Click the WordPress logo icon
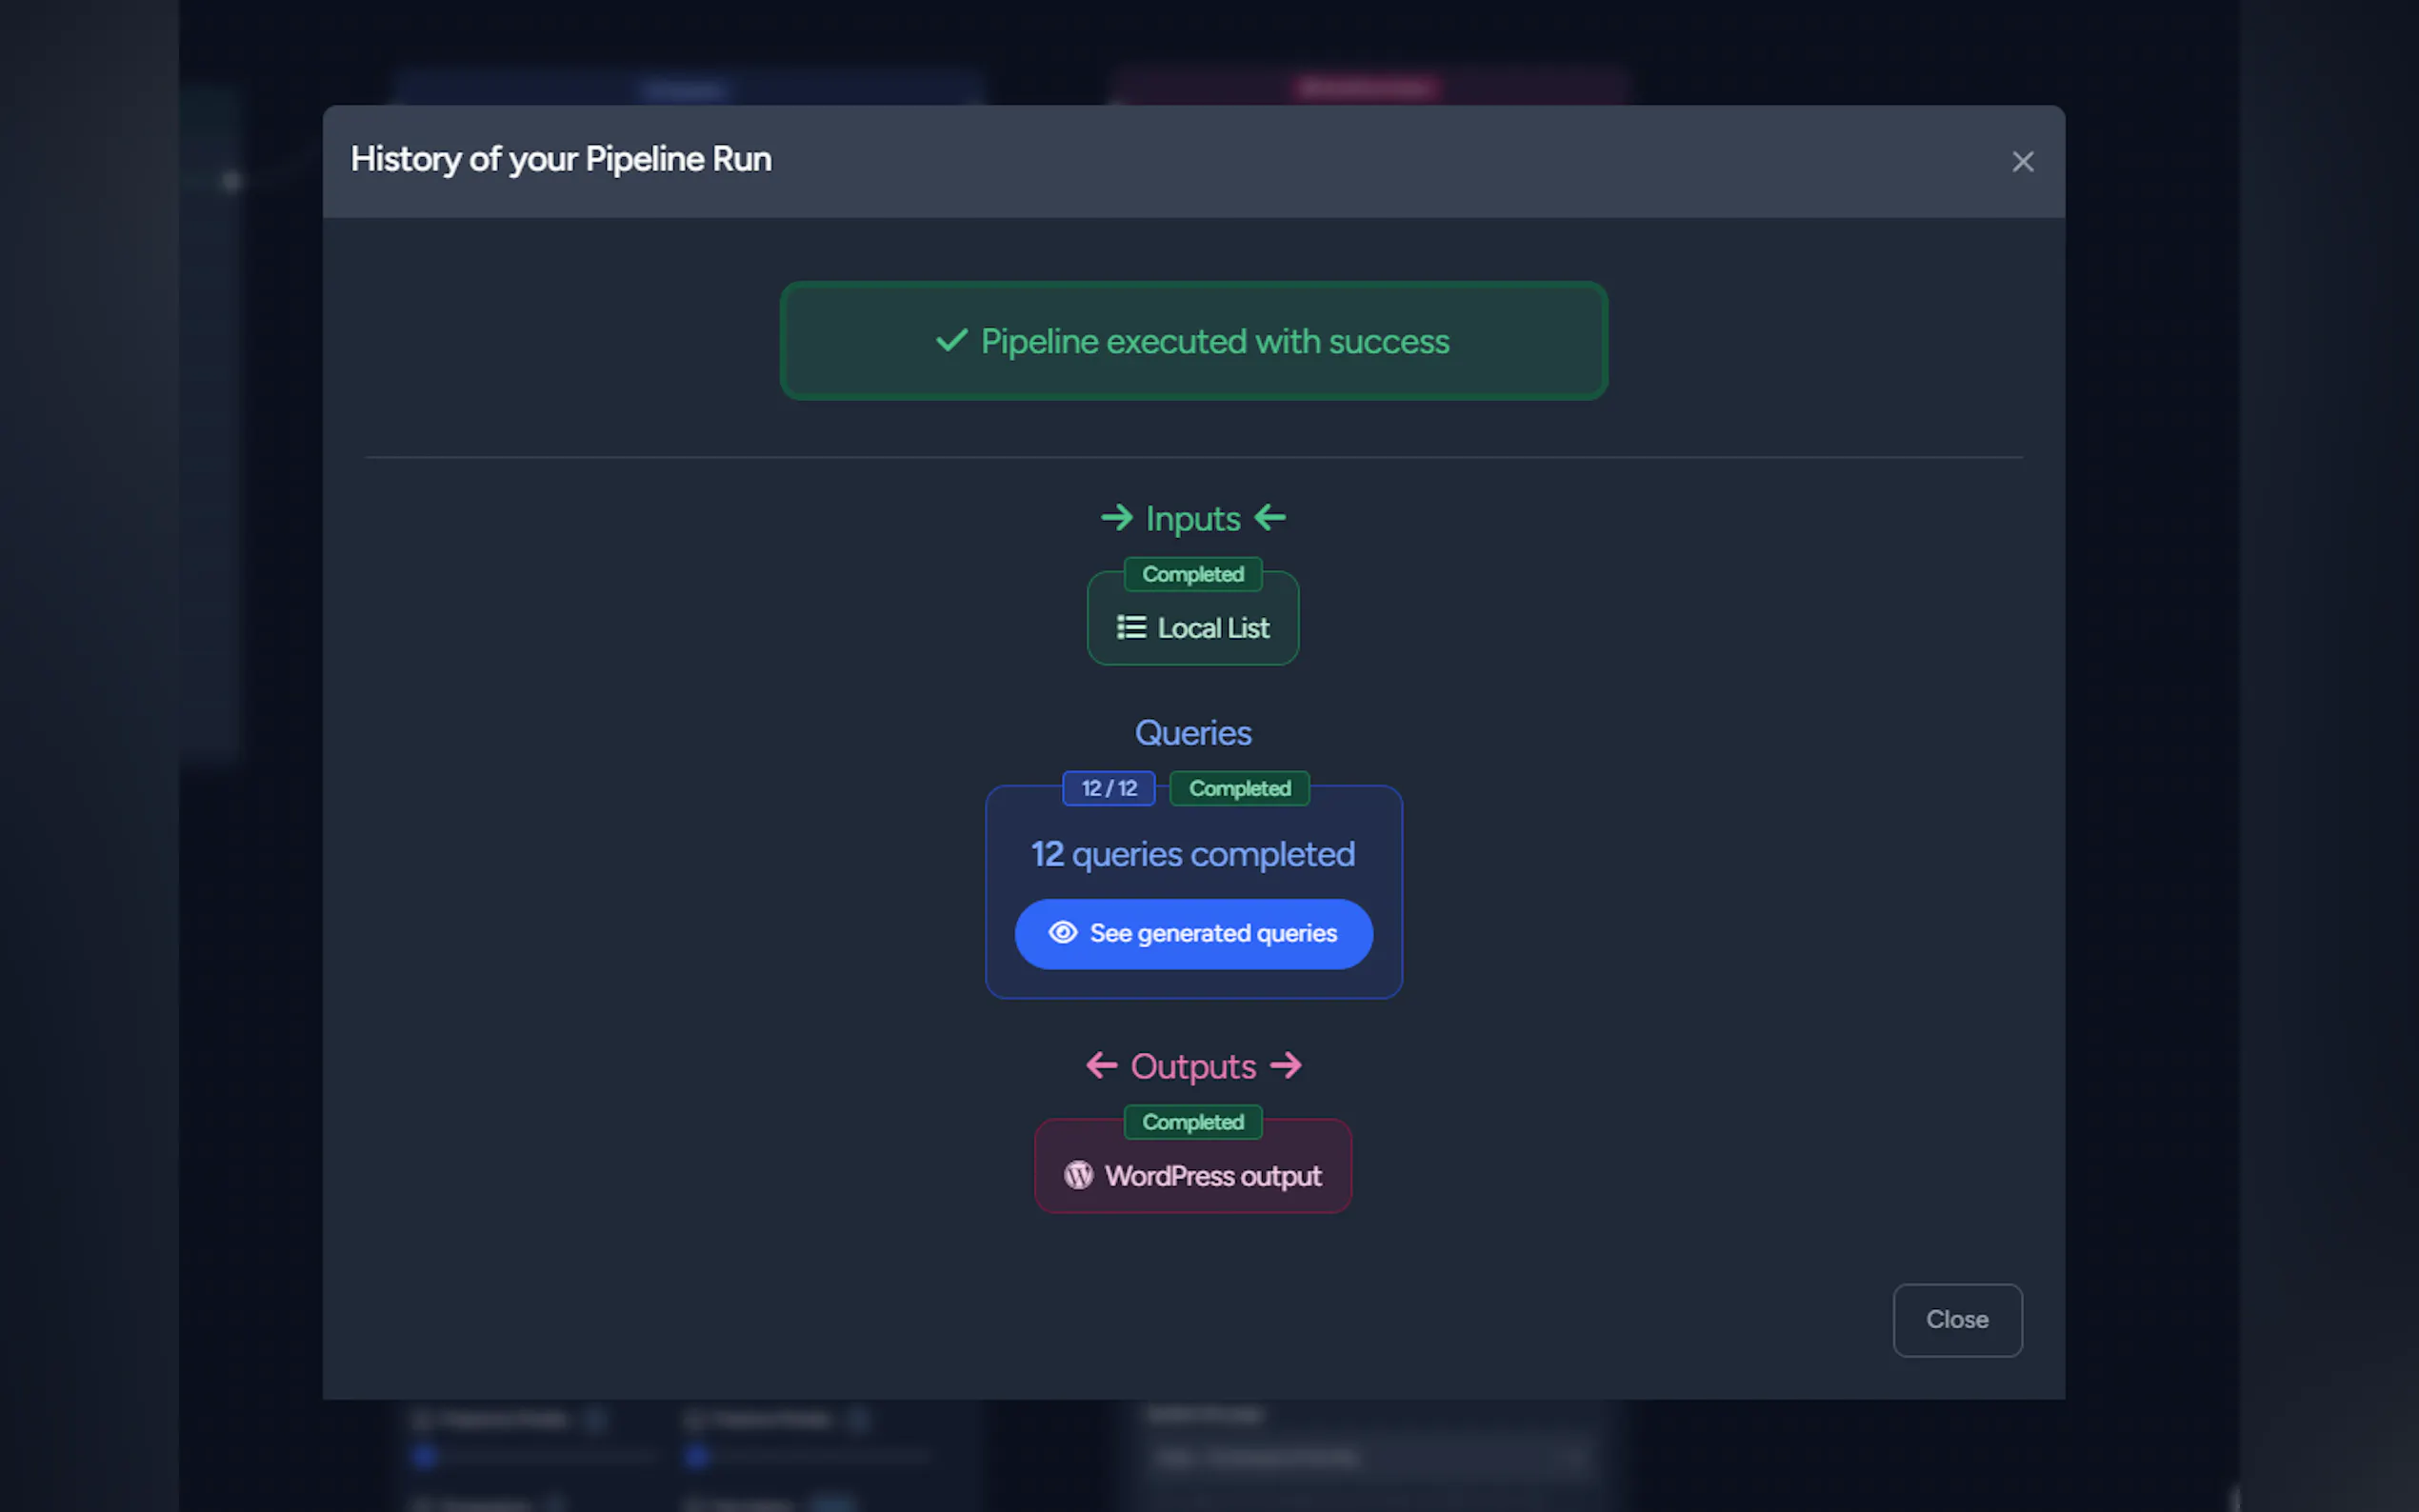Screen dimensions: 2419x1512 (x=1078, y=1175)
